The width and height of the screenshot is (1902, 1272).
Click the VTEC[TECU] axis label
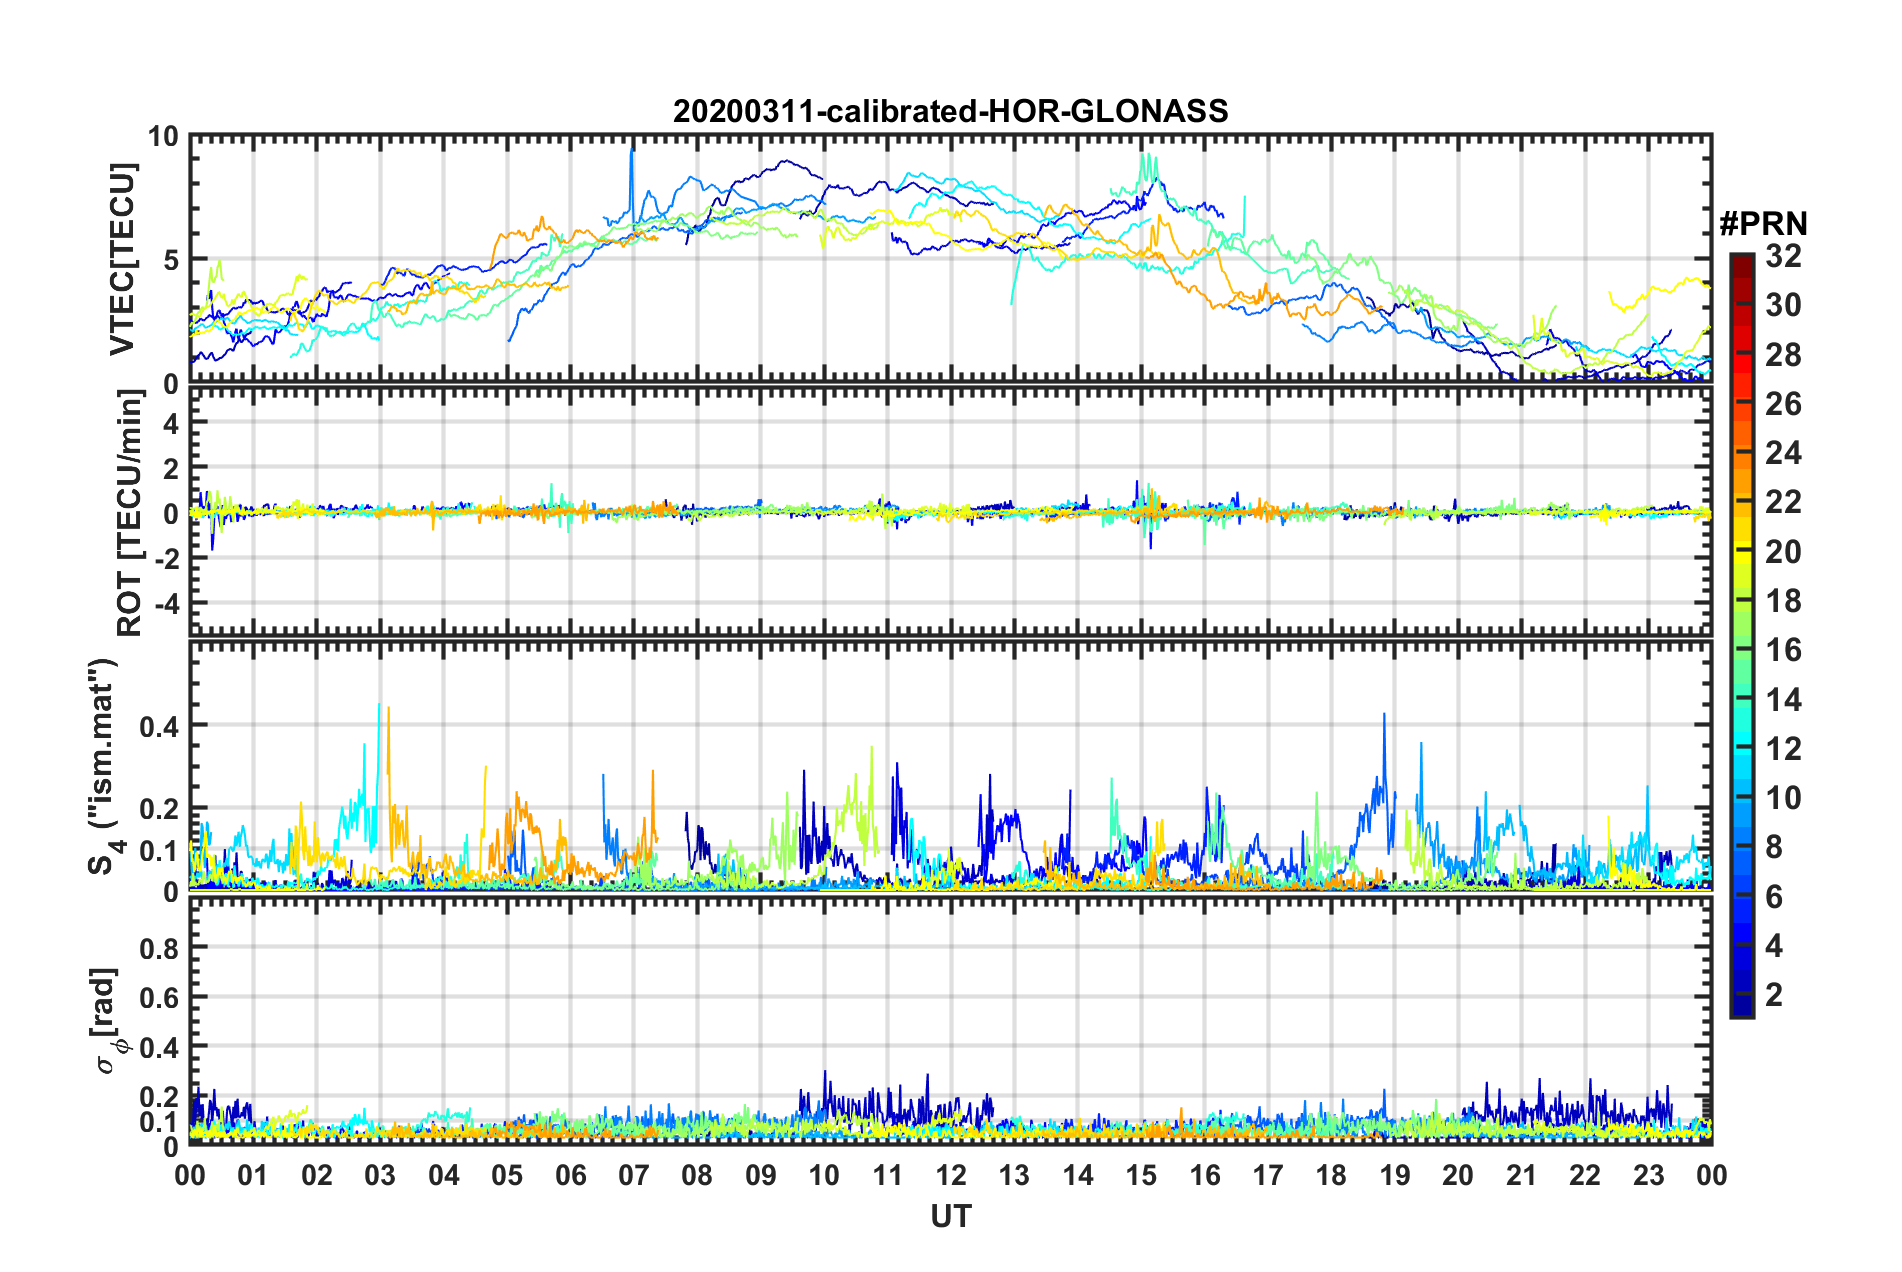(122, 259)
